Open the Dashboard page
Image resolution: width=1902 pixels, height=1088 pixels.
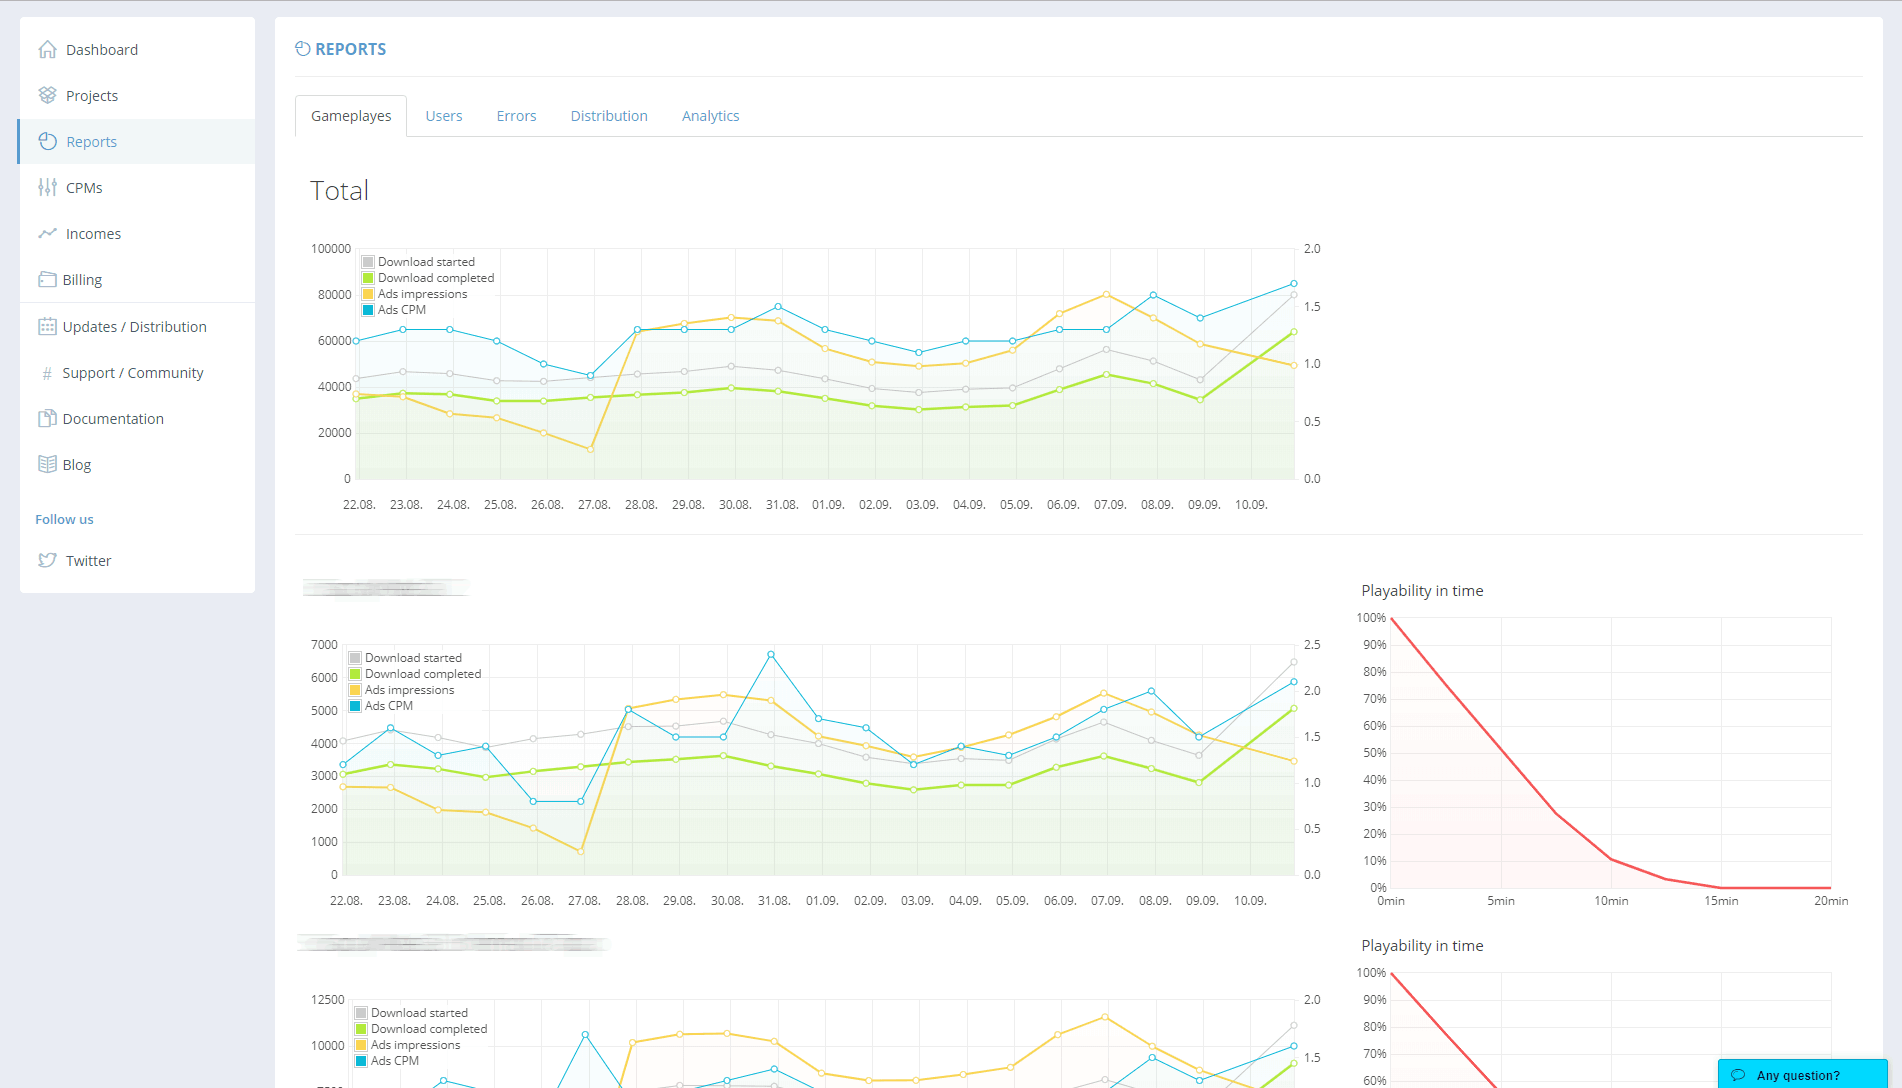(x=137, y=49)
